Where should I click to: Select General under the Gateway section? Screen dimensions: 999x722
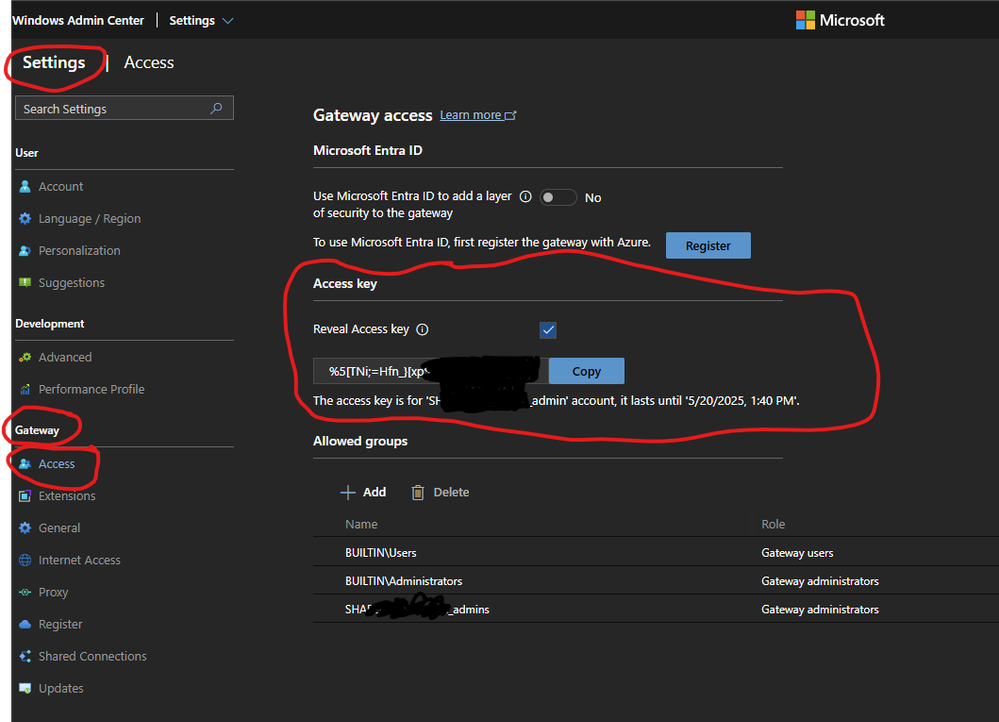[x=60, y=527]
